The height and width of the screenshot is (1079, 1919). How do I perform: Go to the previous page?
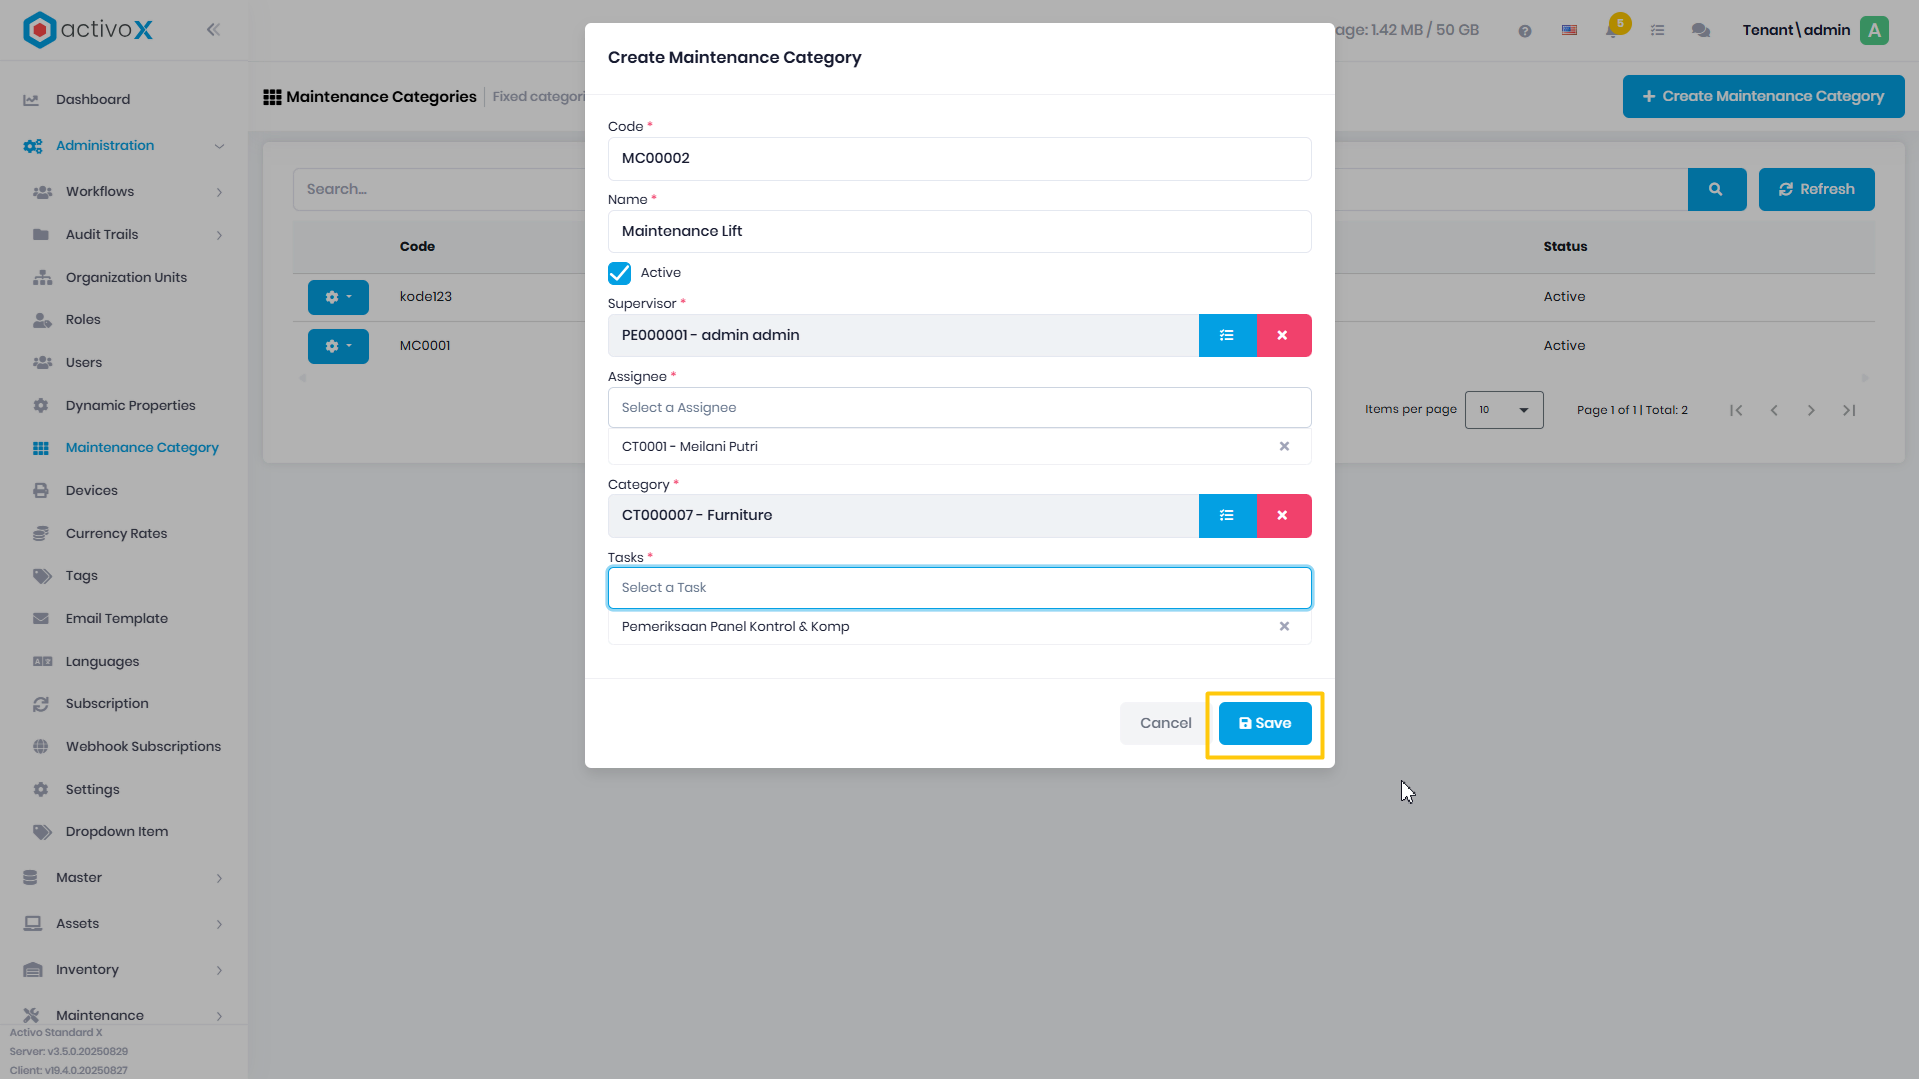click(1774, 411)
